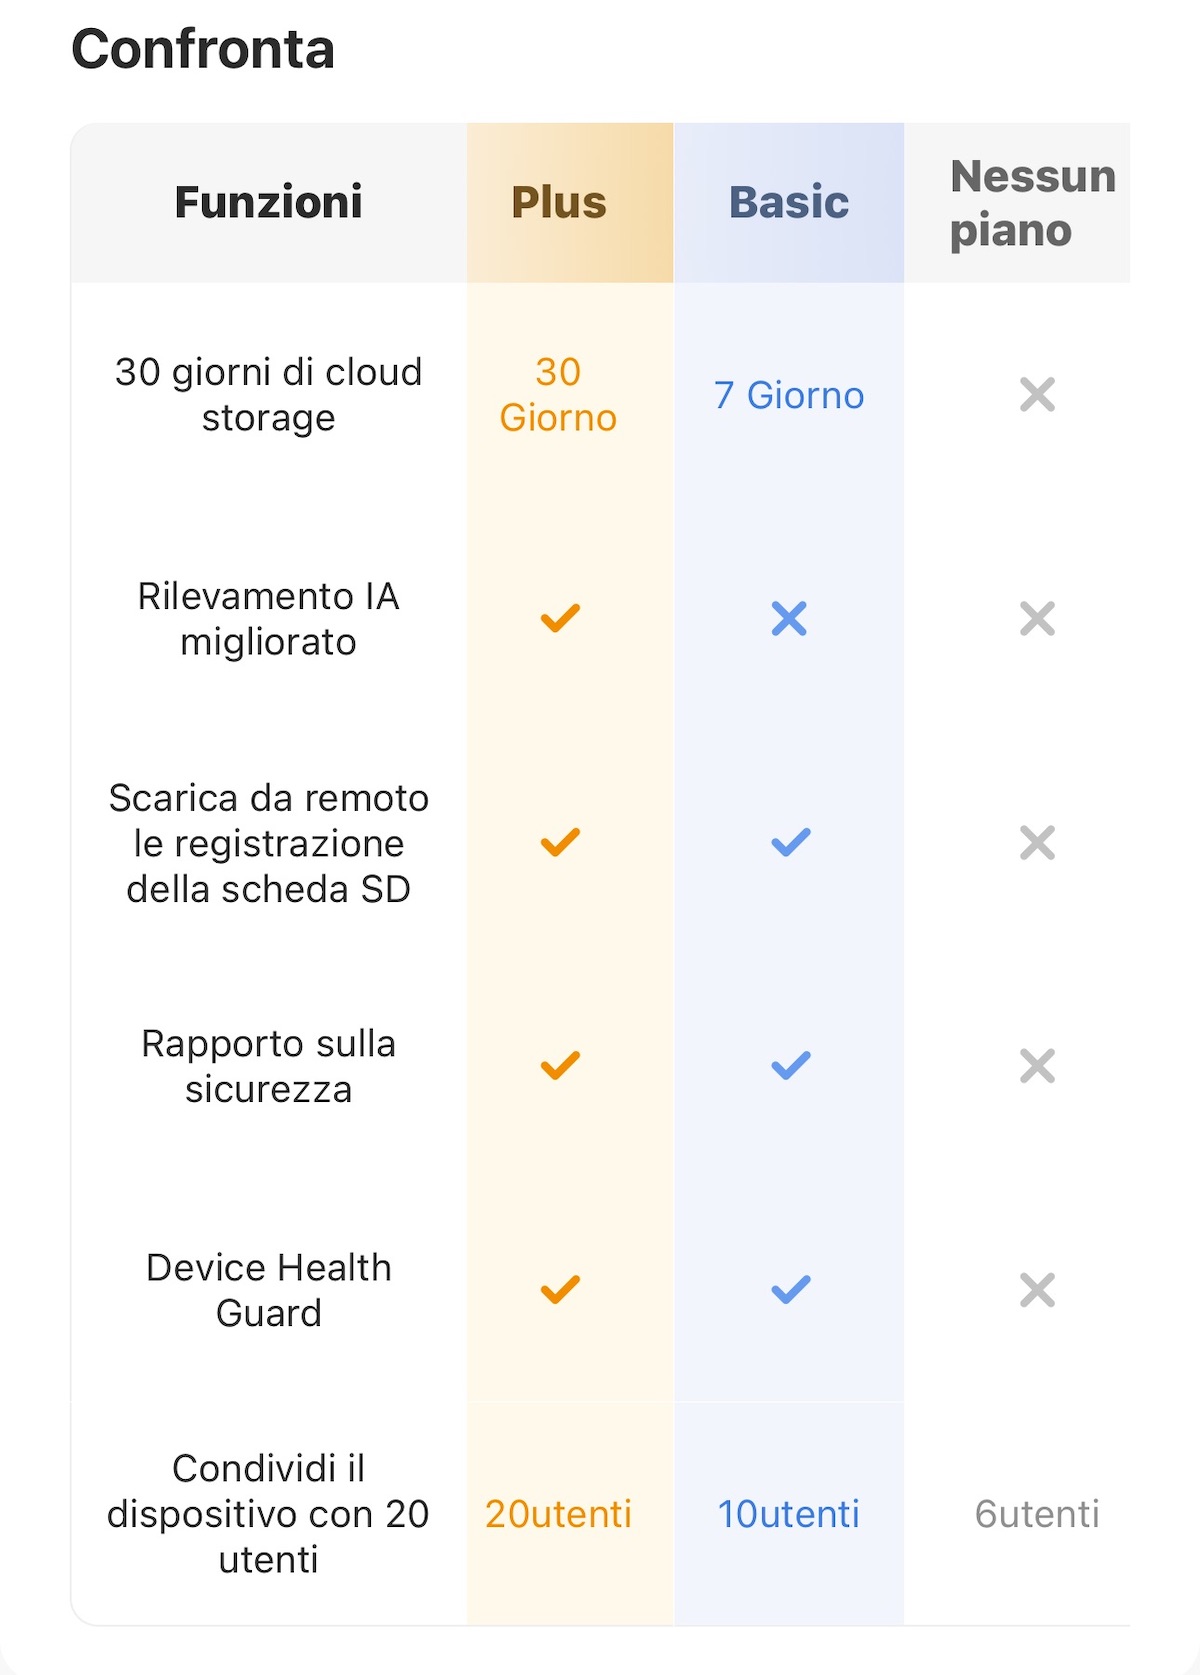This screenshot has height=1675, width=1200.
Task: Click the 30 Giorno value under Plus
Action: pos(558,395)
